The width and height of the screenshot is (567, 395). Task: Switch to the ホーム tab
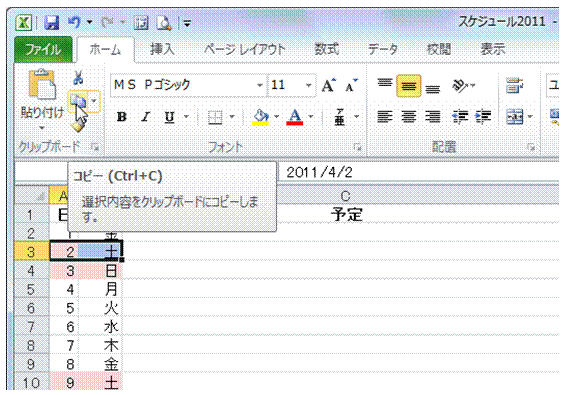pos(105,50)
